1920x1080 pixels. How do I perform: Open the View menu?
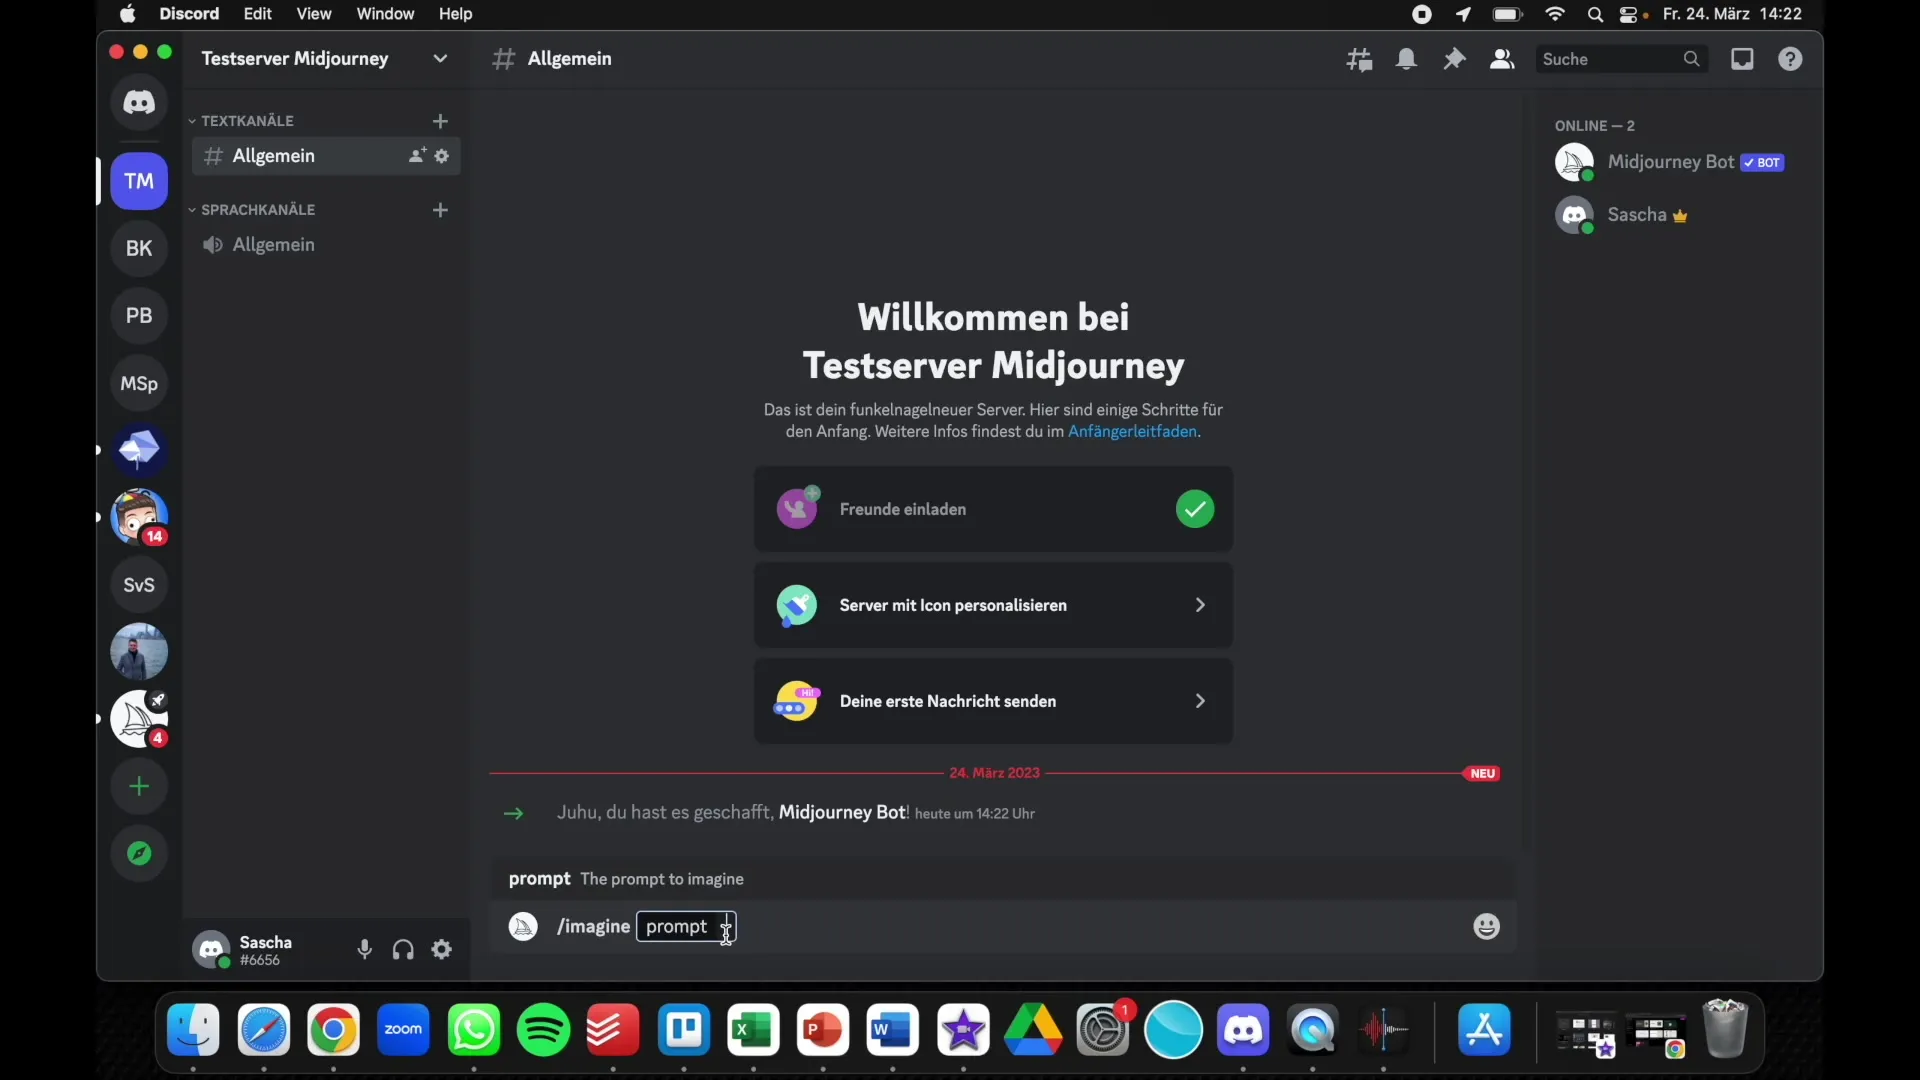coord(314,14)
